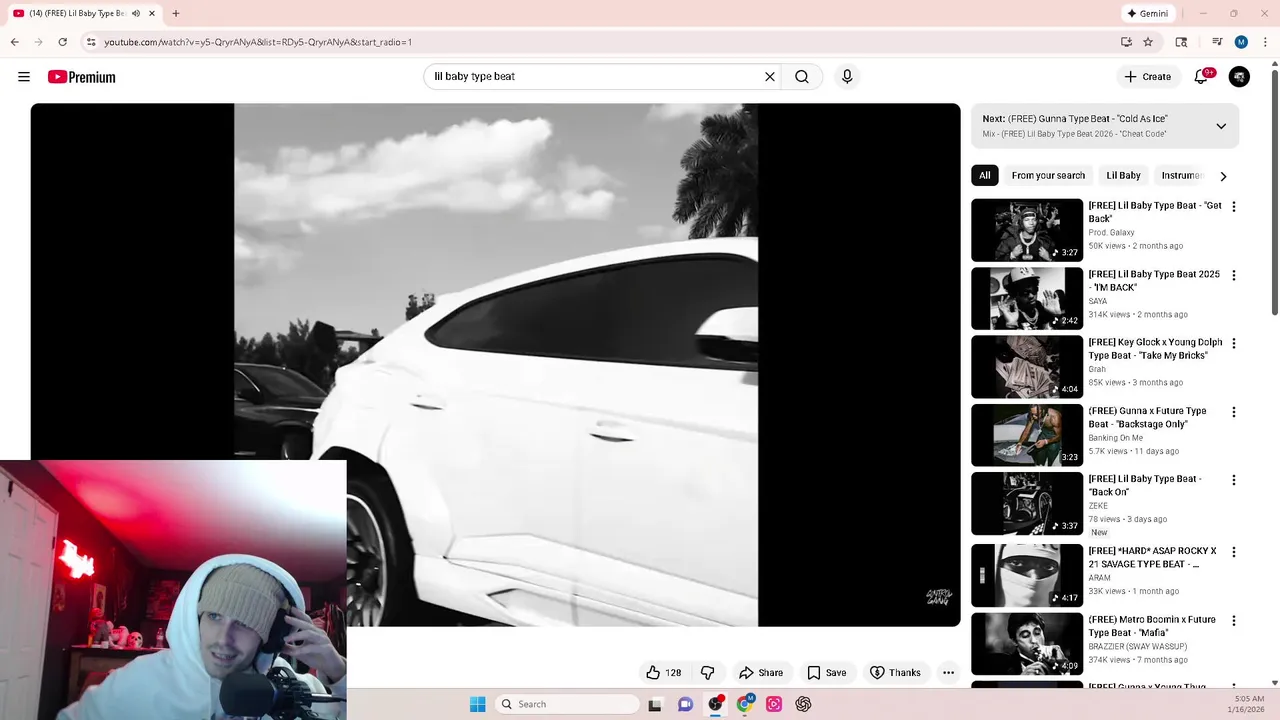Open YouTube notifications bell
Image resolution: width=1280 pixels, height=720 pixels.
[x=1202, y=77]
